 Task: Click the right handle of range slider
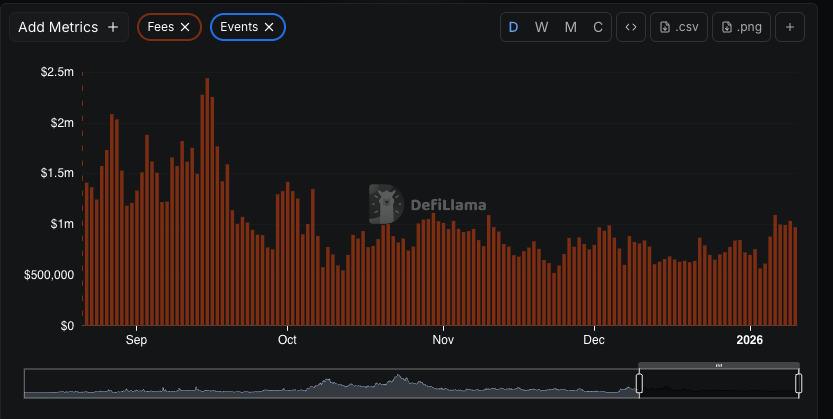(x=798, y=383)
